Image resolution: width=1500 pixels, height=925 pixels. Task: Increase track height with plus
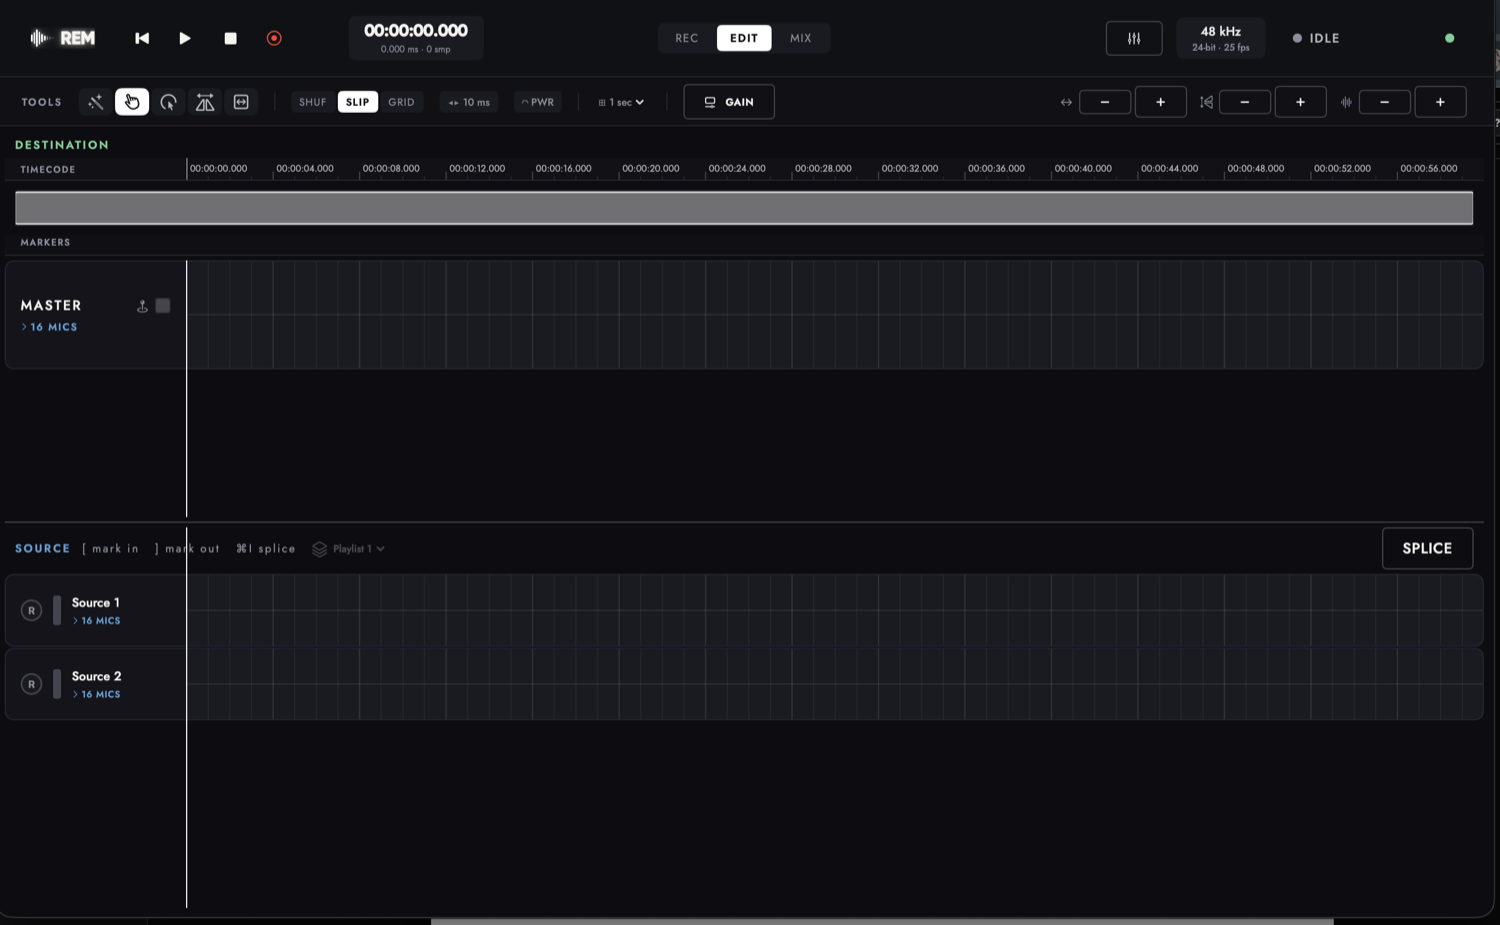(x=1301, y=102)
